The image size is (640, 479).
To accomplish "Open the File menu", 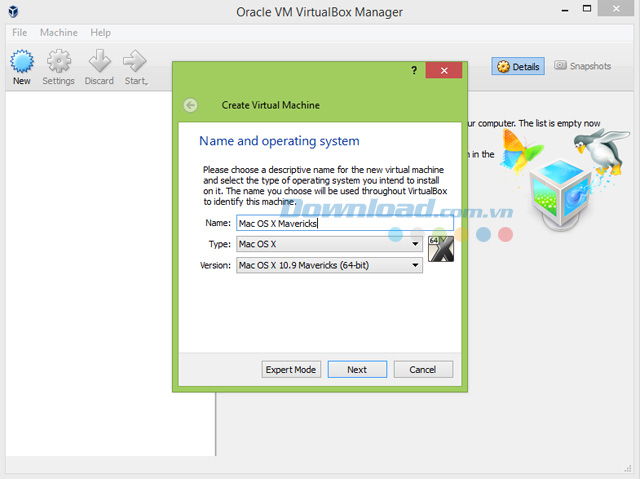I will [x=20, y=33].
